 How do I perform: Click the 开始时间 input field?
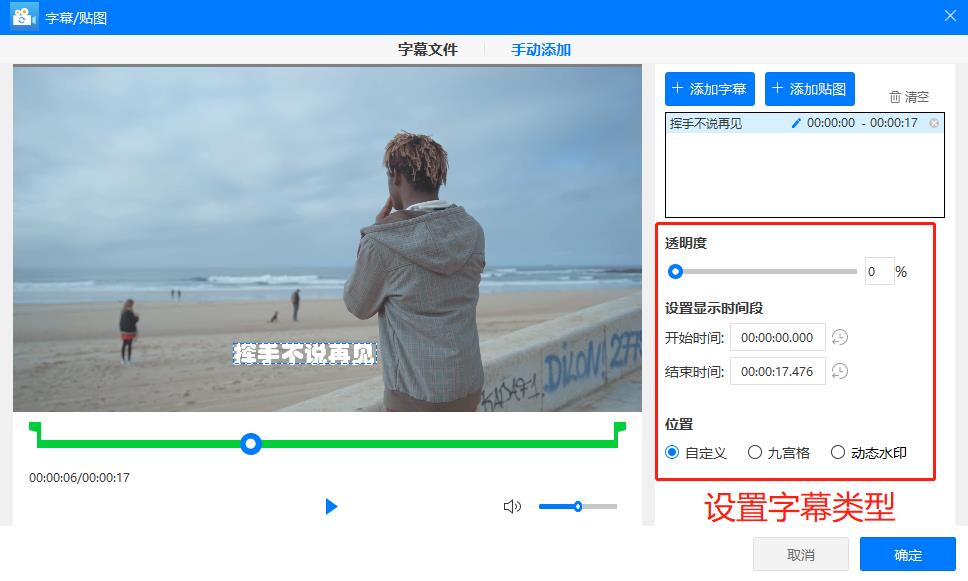pyautogui.click(x=777, y=338)
